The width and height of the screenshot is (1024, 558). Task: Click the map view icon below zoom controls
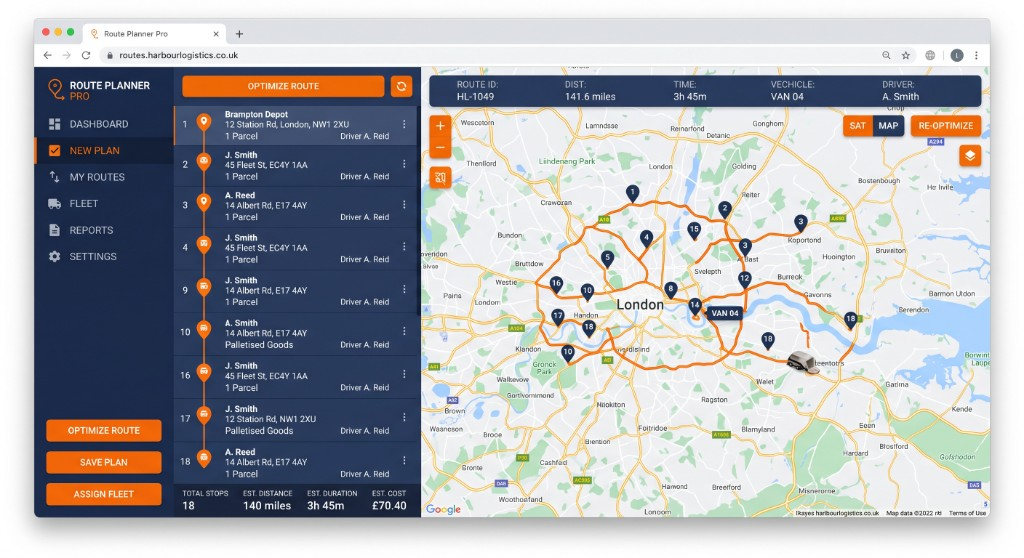point(440,177)
